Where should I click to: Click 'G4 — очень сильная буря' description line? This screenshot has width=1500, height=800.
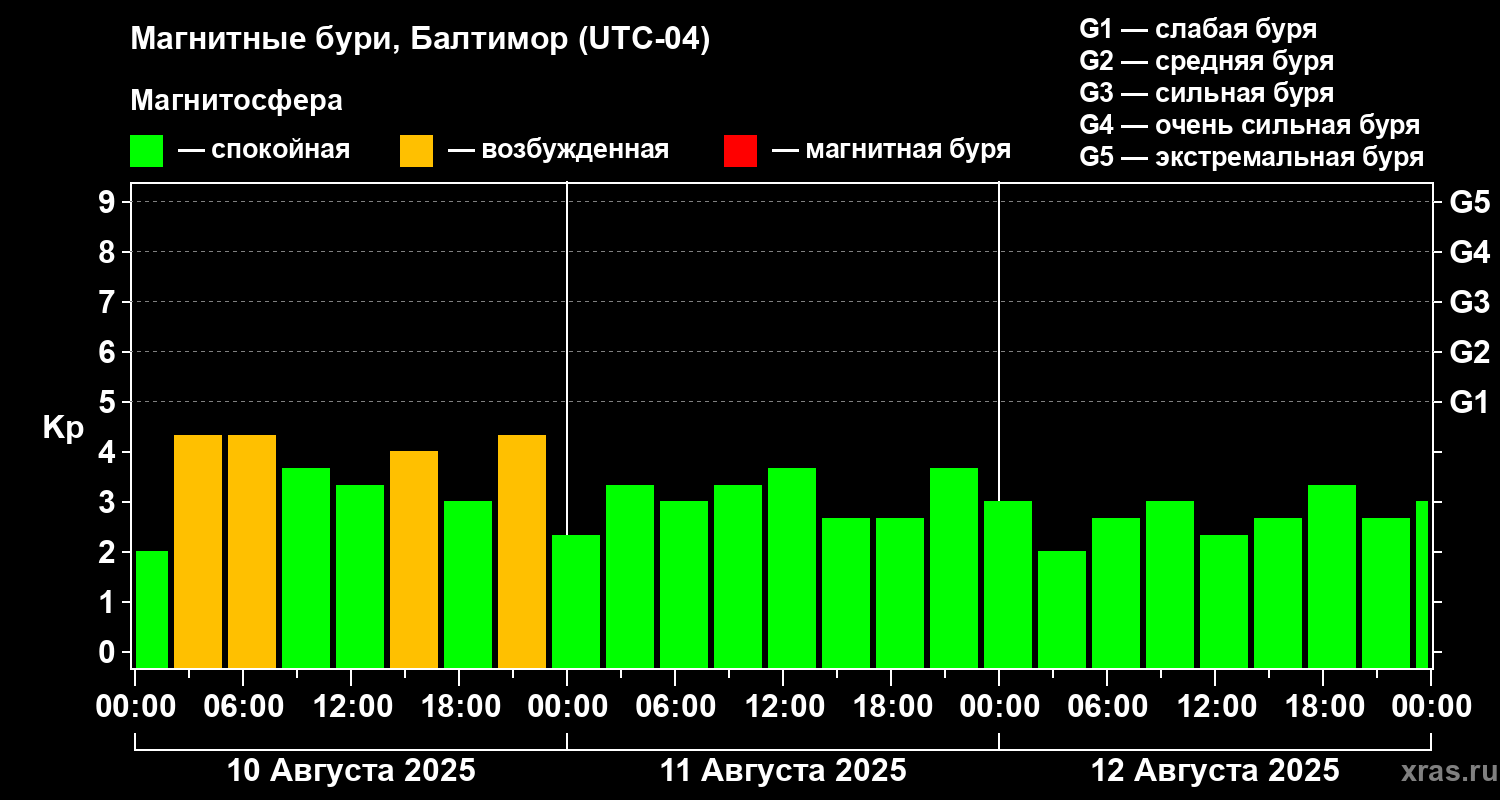pyautogui.click(x=1250, y=125)
